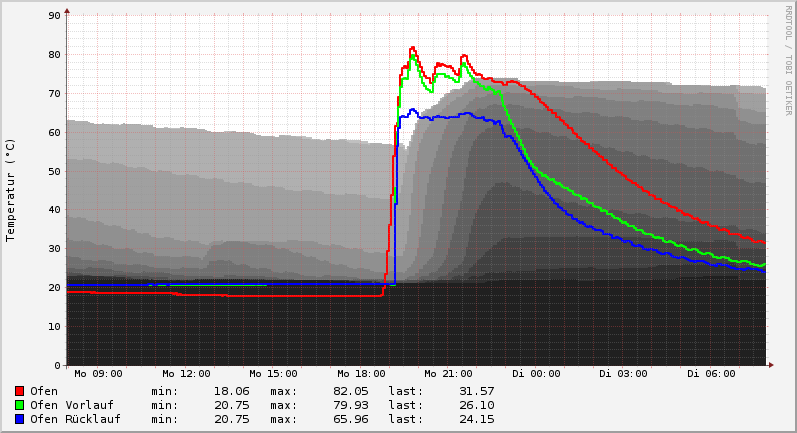Click the "Di 00:00" time axis label

click(x=536, y=374)
